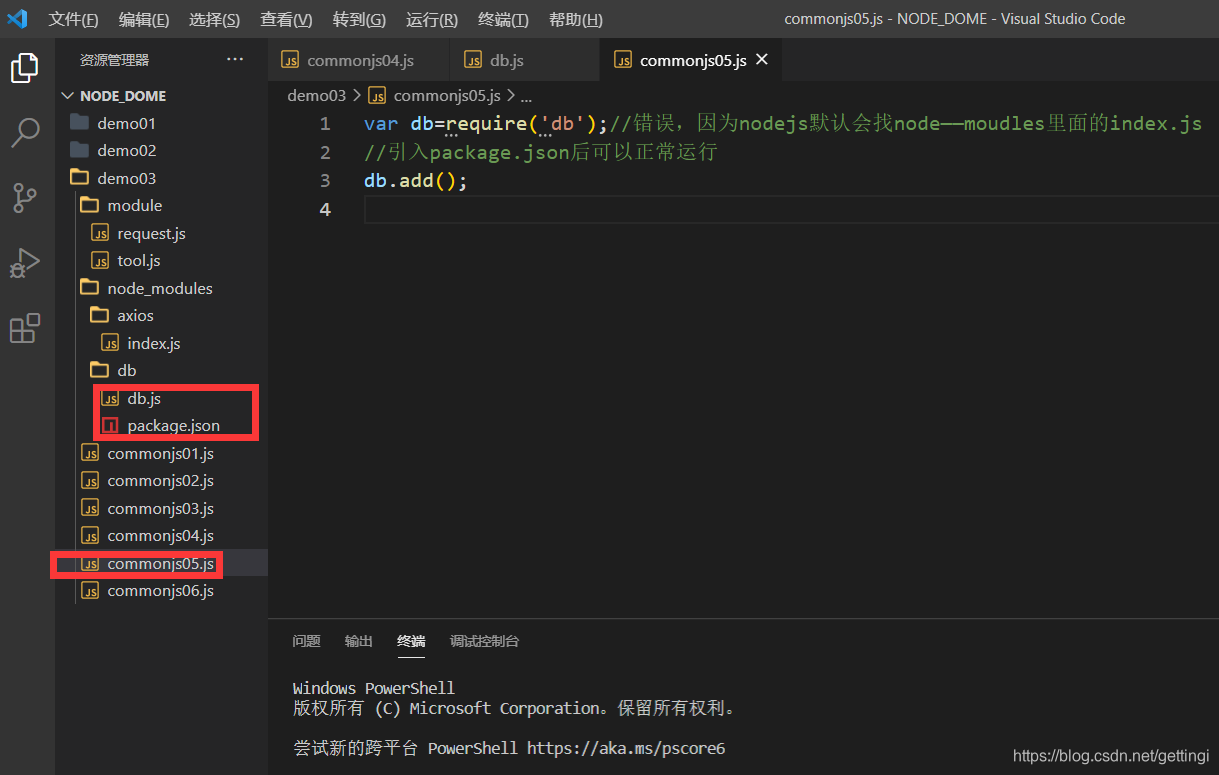This screenshot has height=775, width=1219.
Task: Open commonjs03.js in the explorer
Action: pos(161,508)
